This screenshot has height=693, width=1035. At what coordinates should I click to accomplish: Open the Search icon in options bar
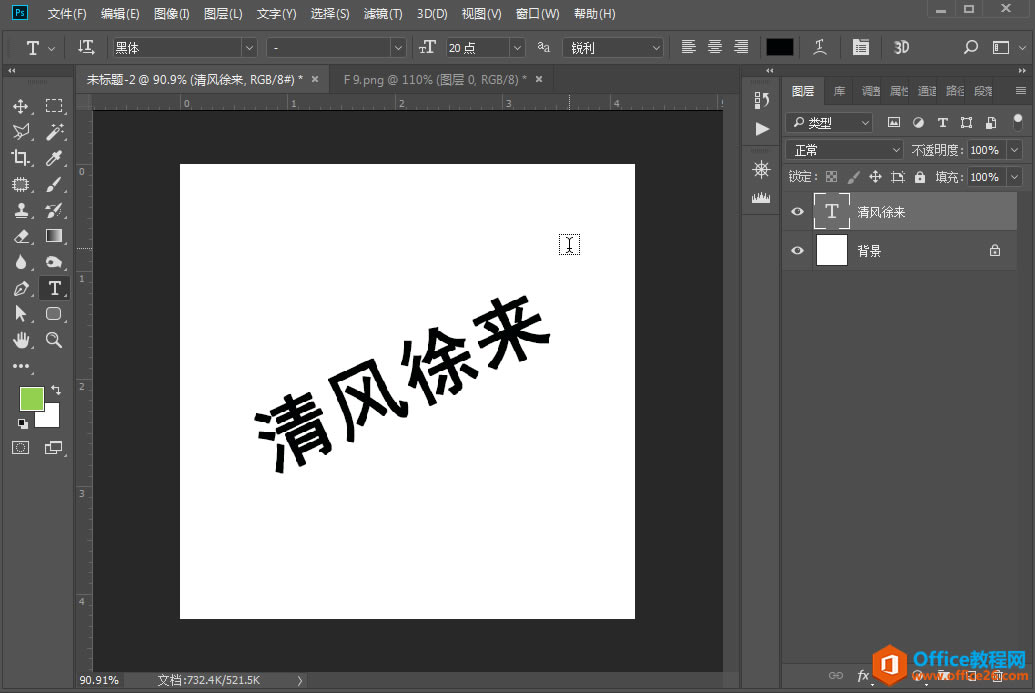970,48
